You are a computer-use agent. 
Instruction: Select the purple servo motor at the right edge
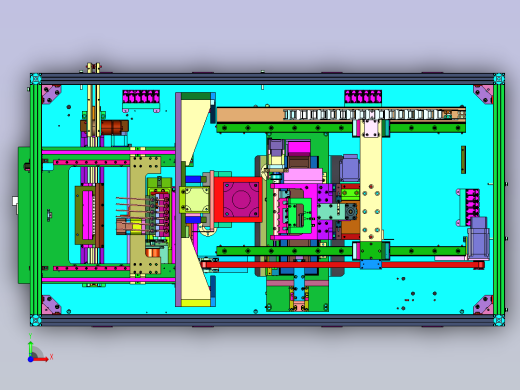[x=479, y=239]
